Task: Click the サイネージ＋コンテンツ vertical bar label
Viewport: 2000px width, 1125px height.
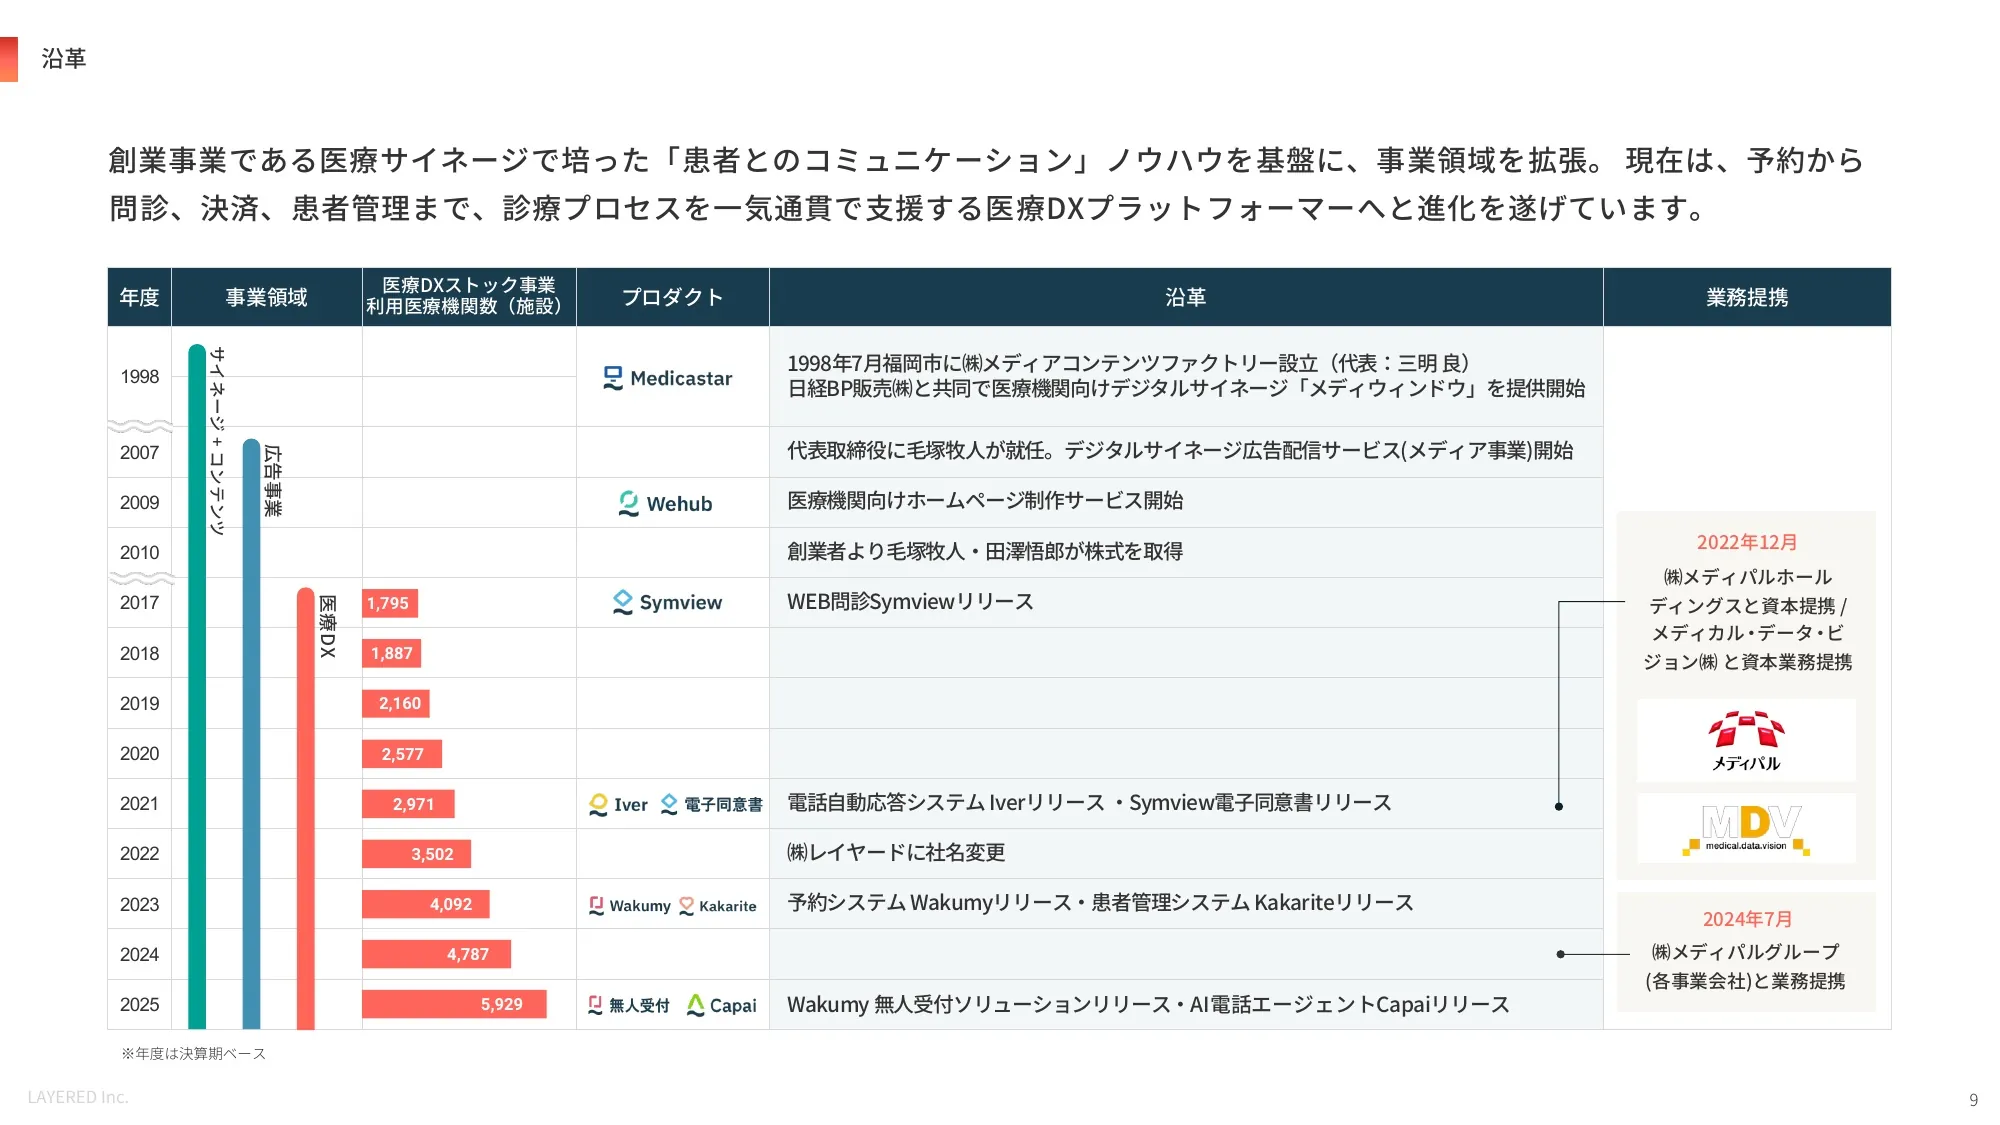Action: pyautogui.click(x=218, y=441)
